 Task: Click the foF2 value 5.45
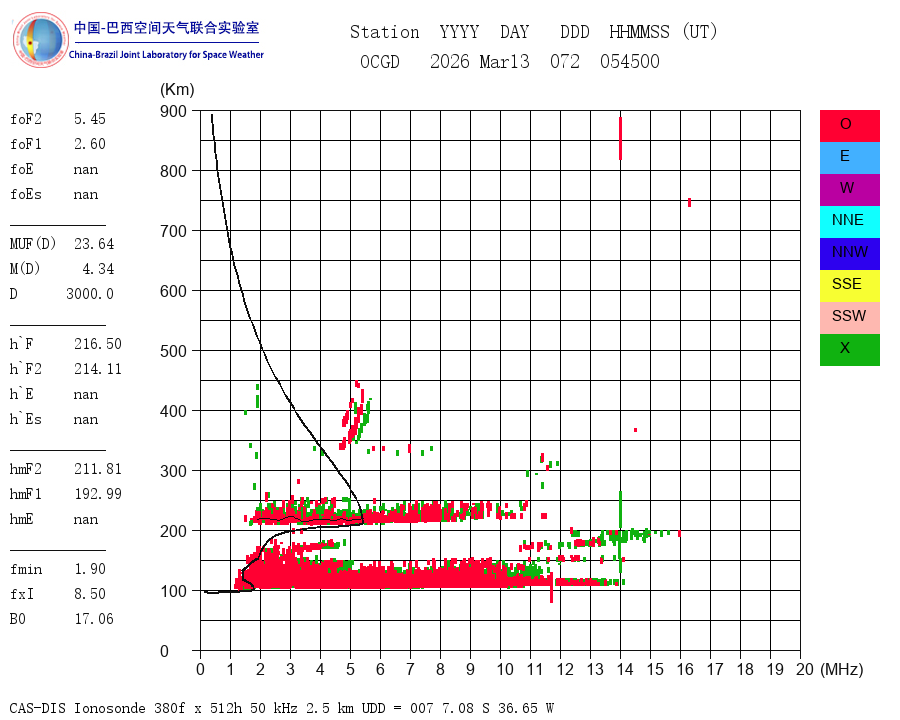pyautogui.click(x=90, y=119)
